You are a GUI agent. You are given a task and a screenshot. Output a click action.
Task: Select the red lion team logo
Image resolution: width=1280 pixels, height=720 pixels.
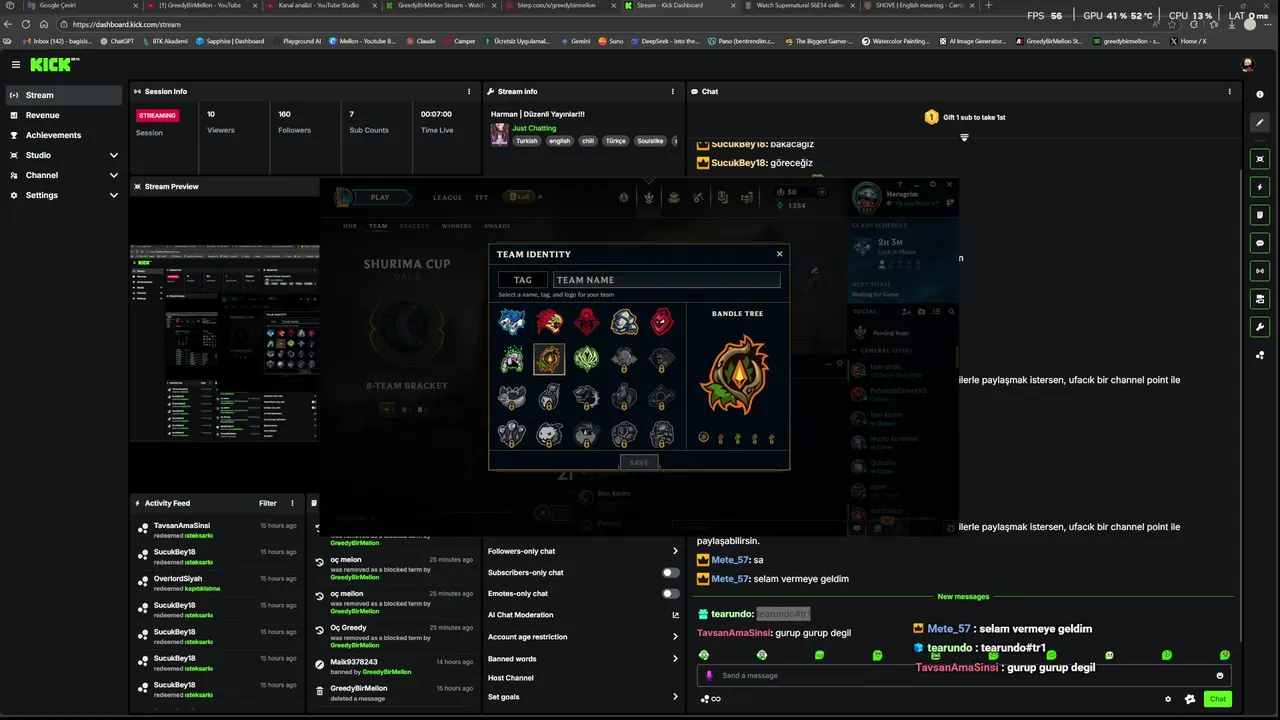[x=549, y=322]
